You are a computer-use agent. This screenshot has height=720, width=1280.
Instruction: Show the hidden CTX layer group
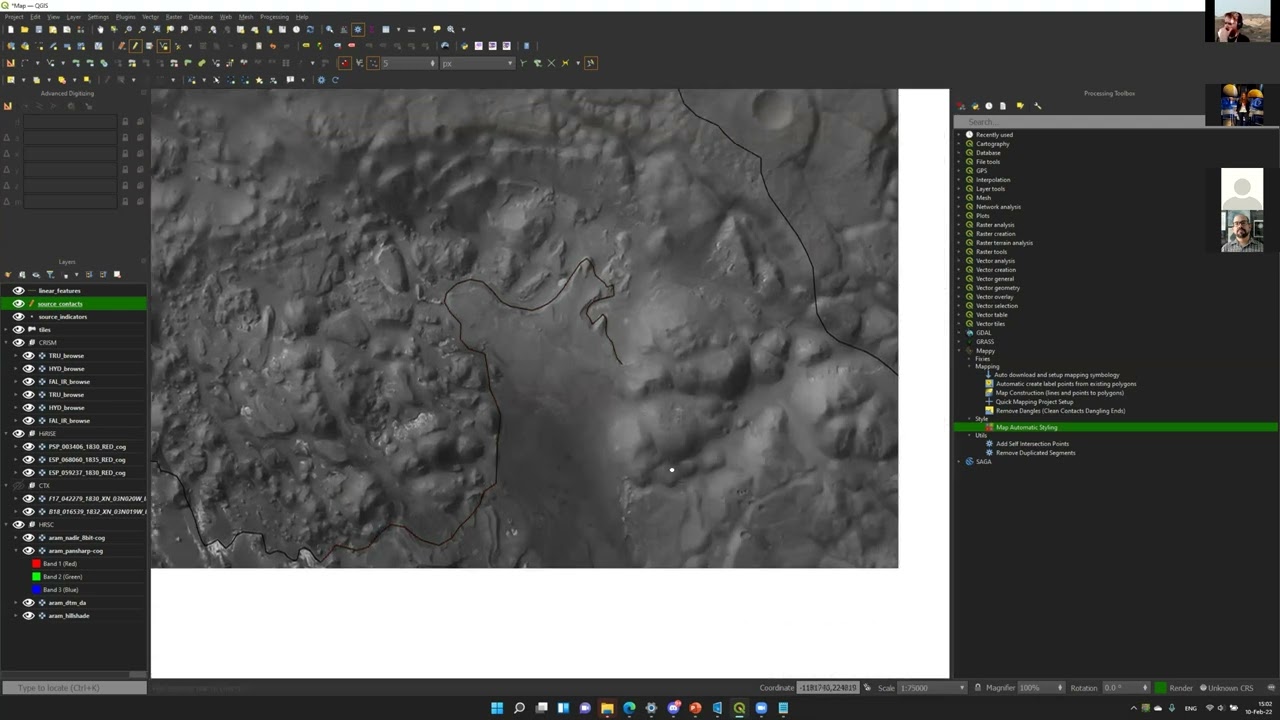(18, 486)
